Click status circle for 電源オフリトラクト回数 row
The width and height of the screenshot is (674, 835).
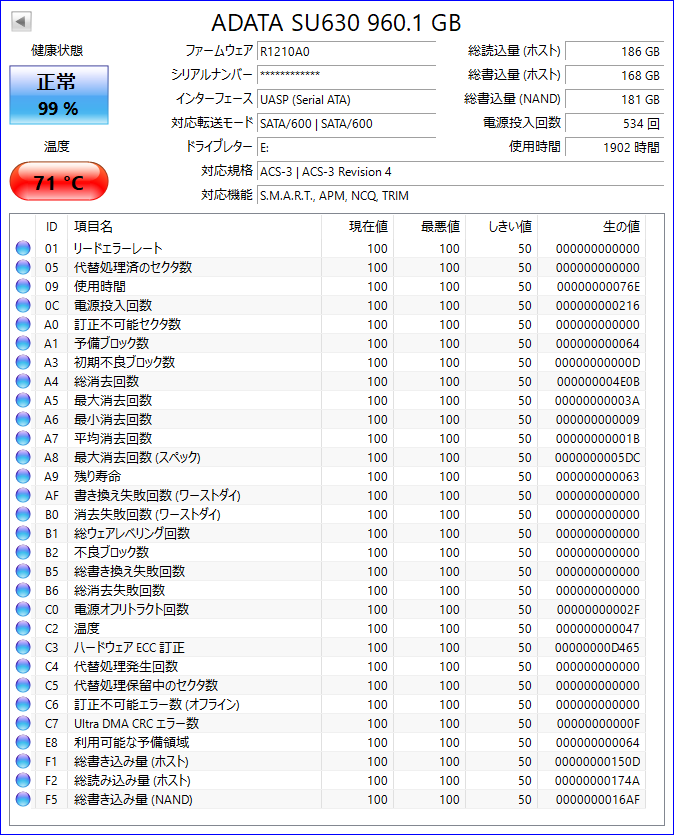coord(23,609)
